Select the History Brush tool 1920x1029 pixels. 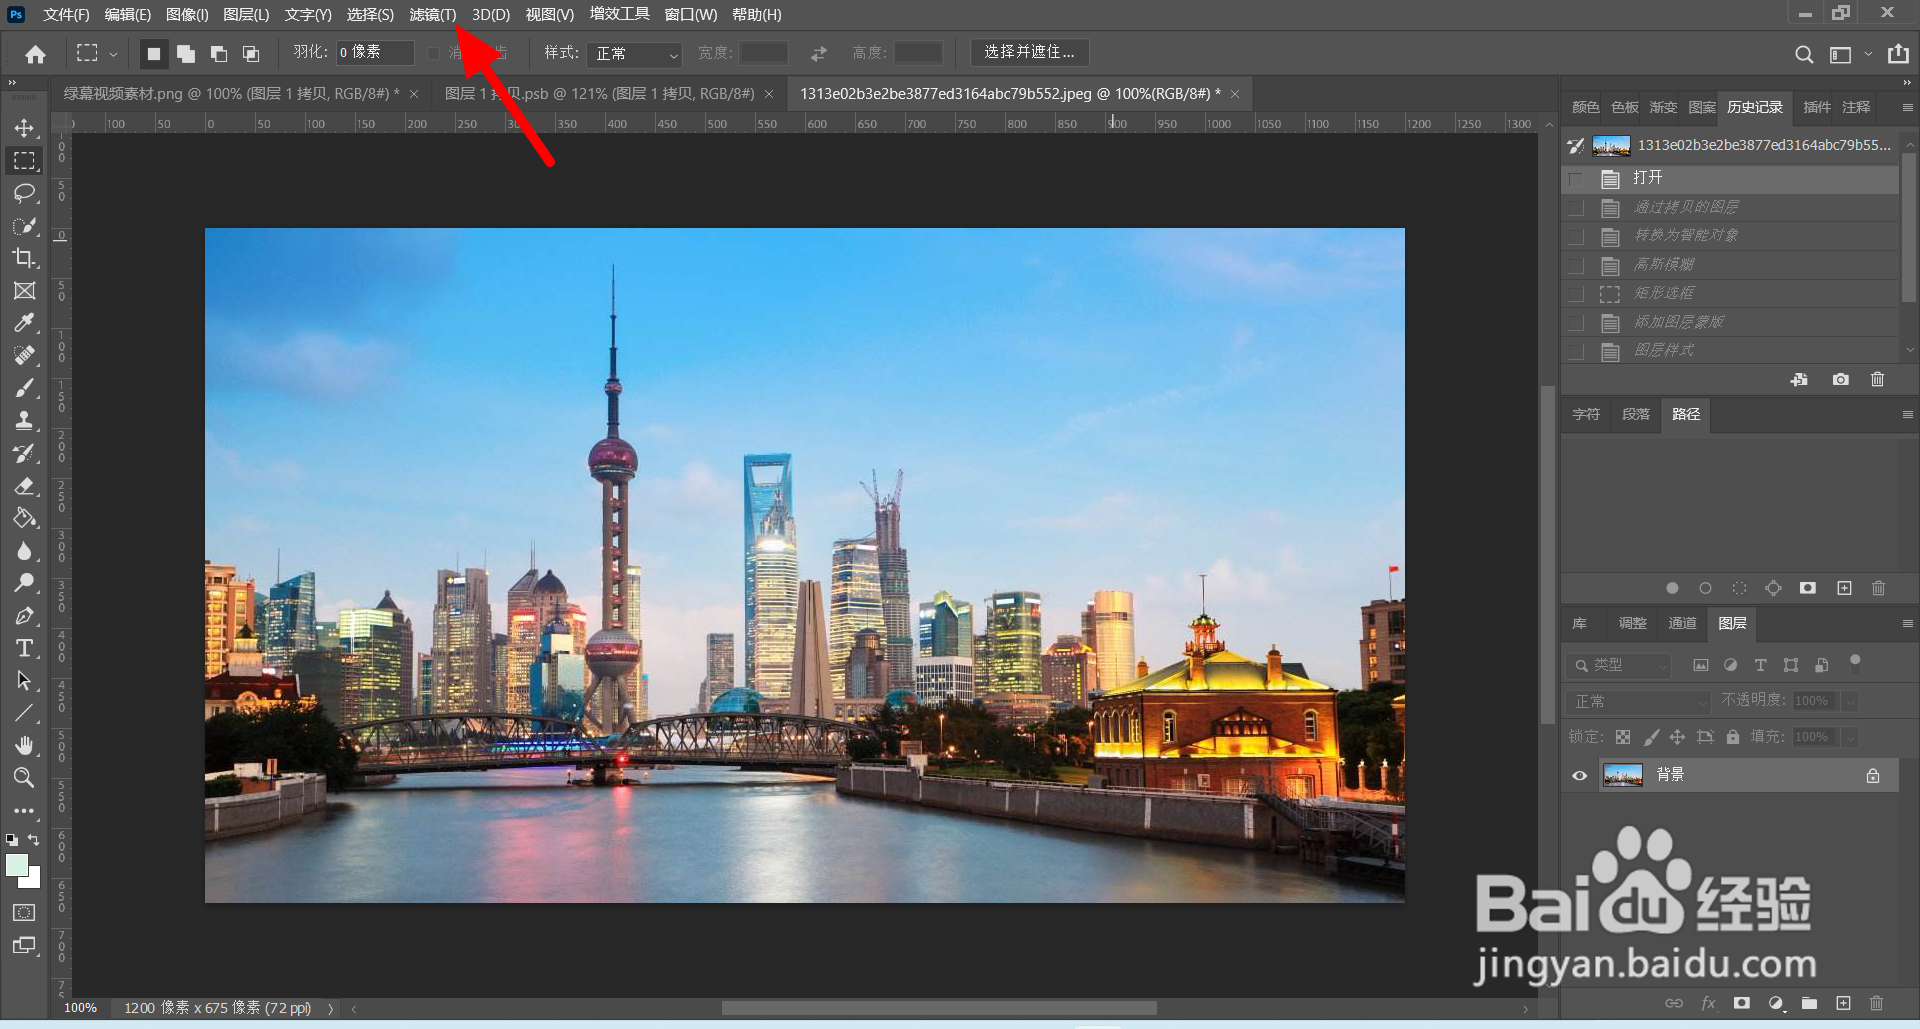click(25, 453)
